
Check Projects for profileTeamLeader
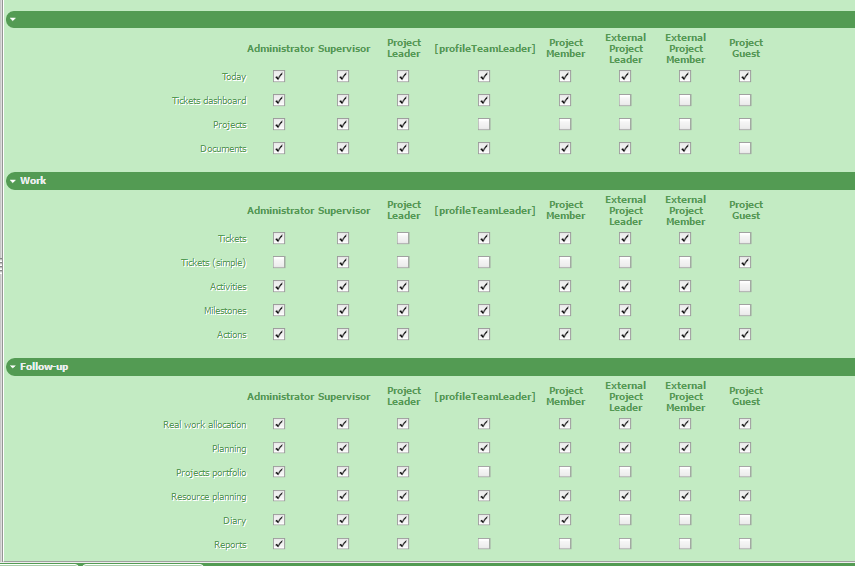(x=484, y=124)
